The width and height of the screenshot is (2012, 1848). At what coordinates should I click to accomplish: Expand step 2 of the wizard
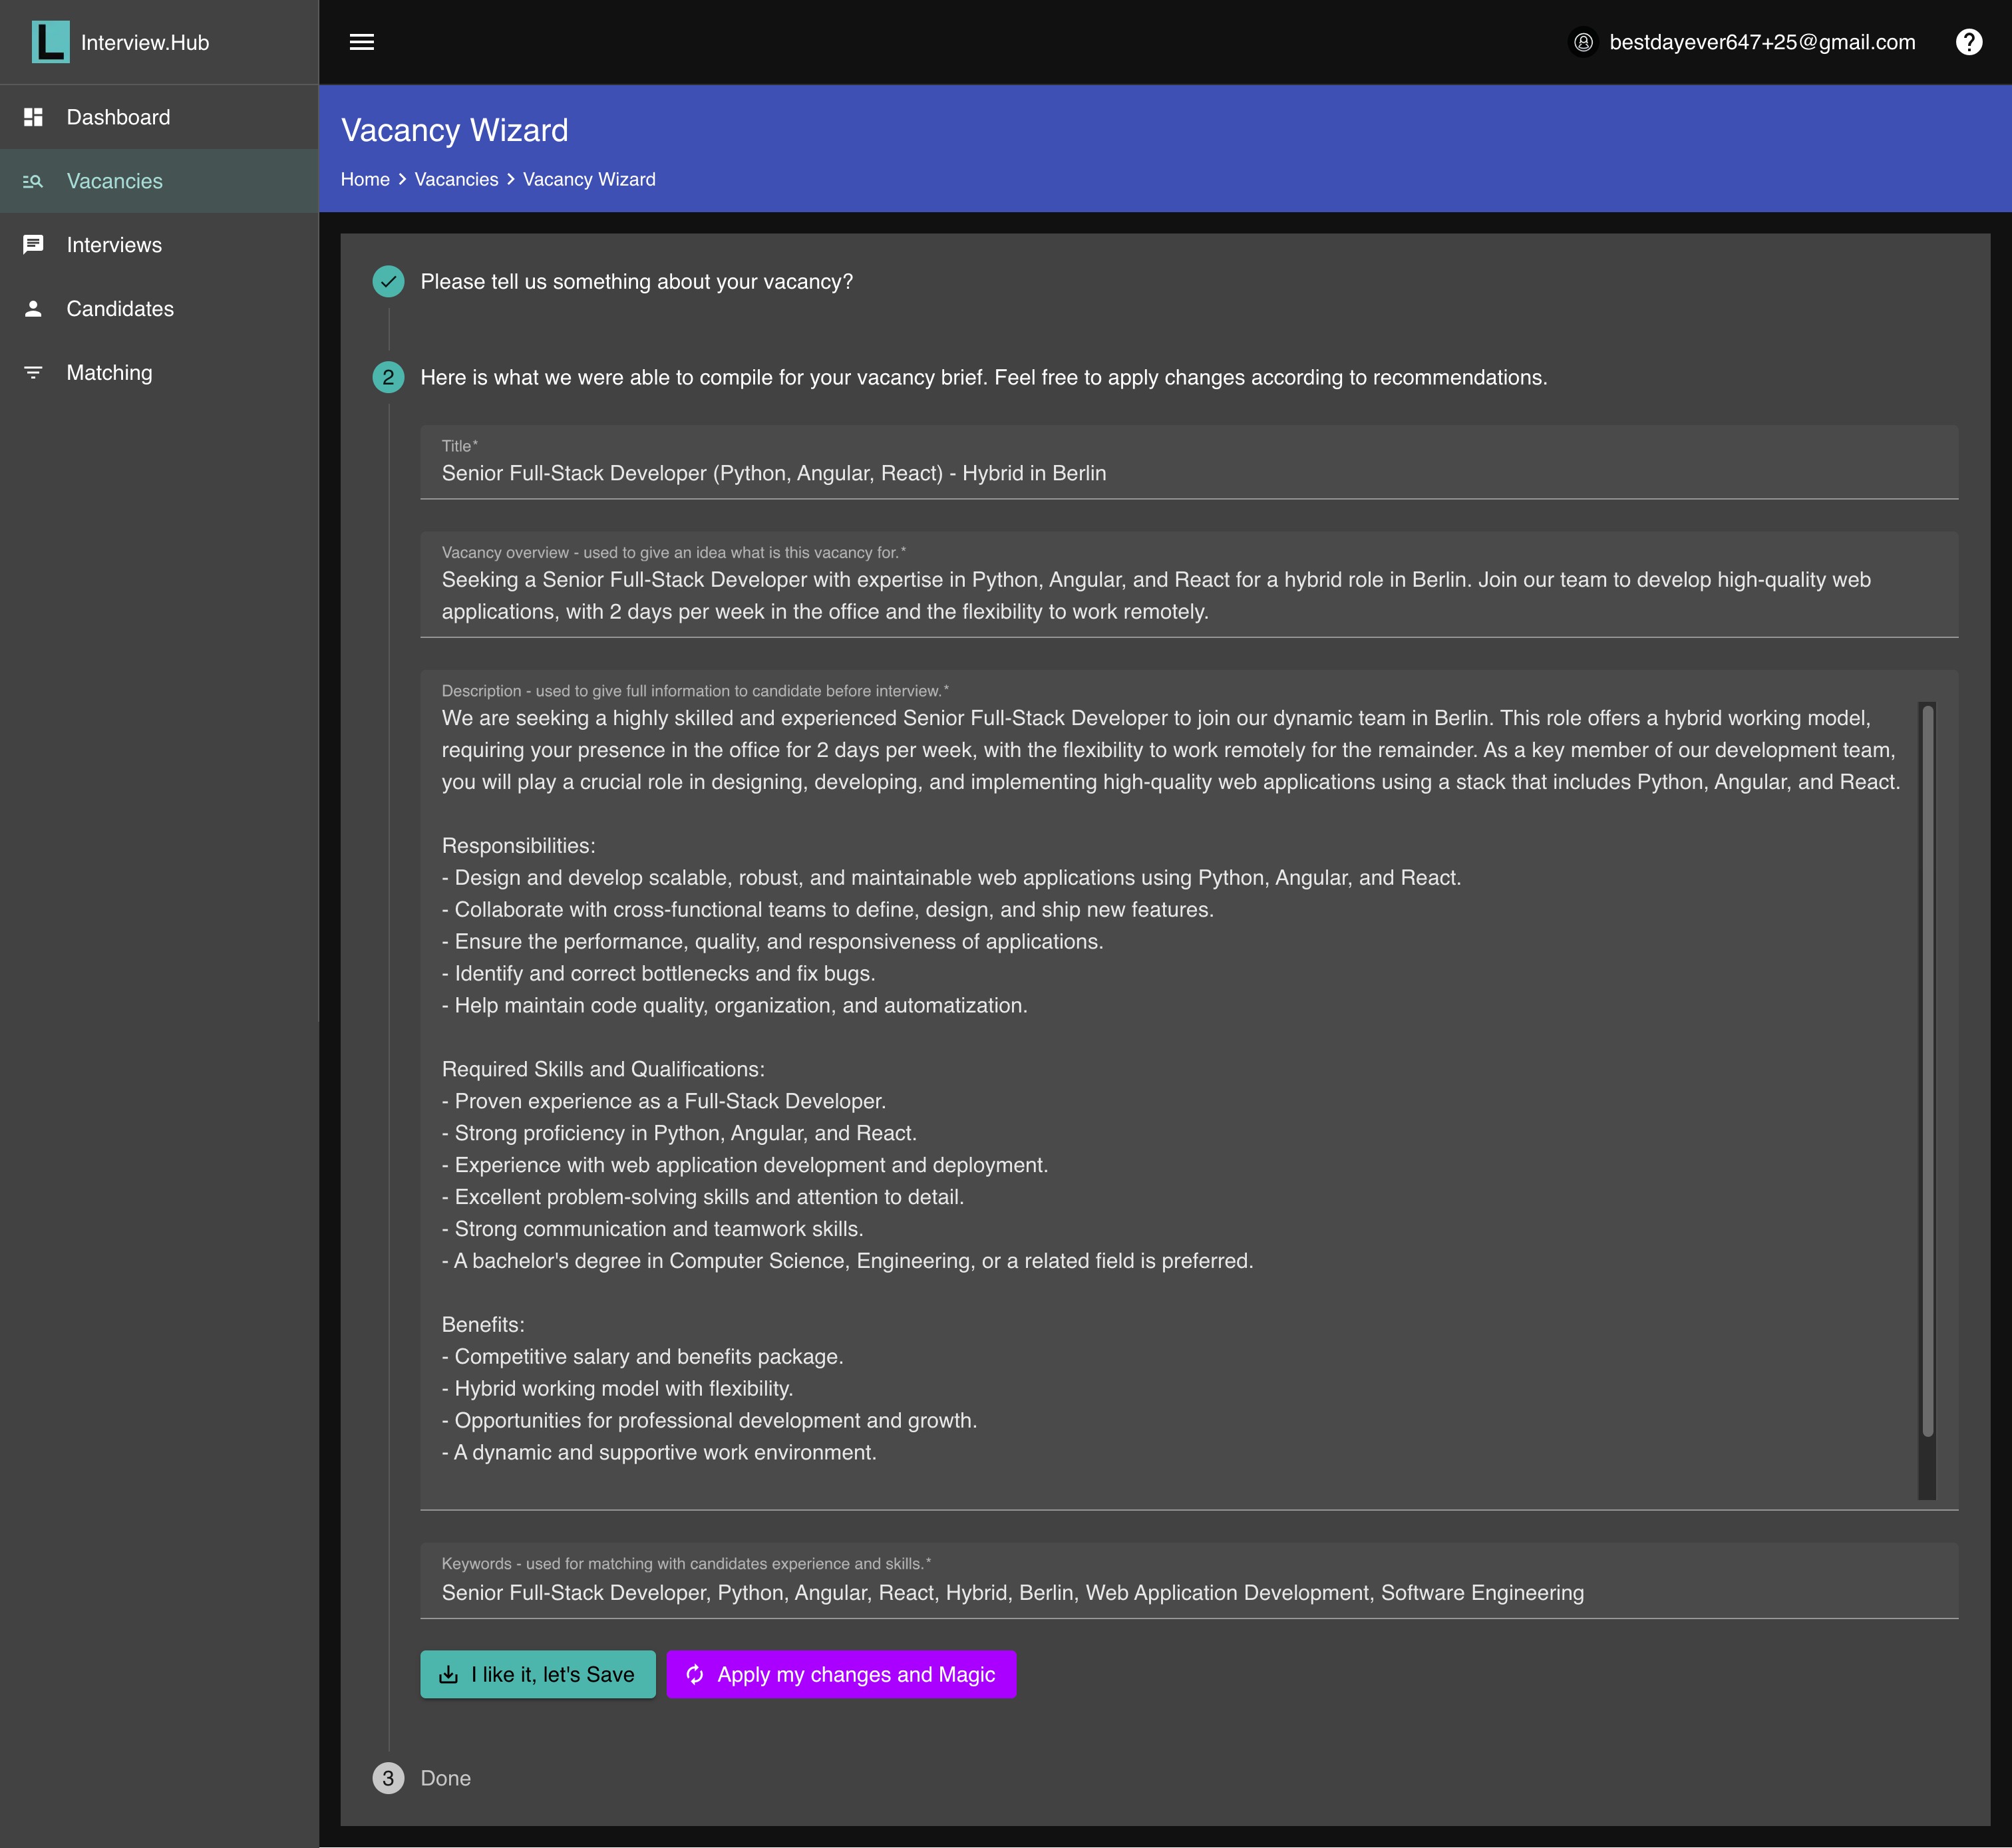point(388,378)
